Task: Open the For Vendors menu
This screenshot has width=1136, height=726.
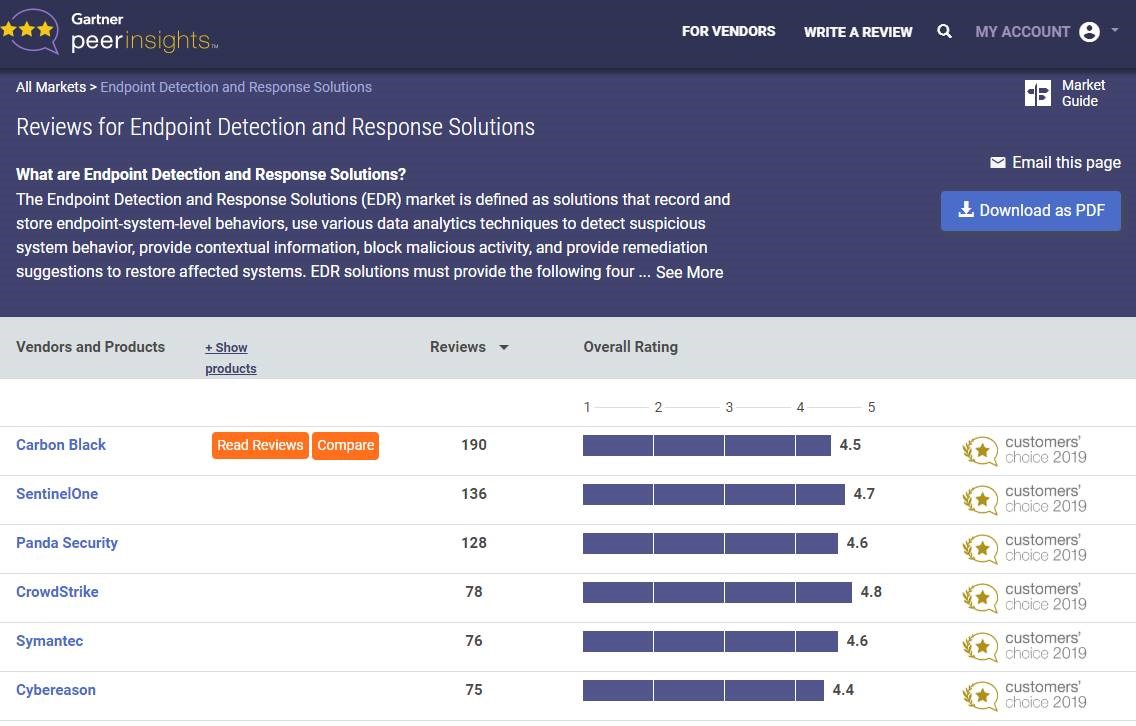Action: 728,32
